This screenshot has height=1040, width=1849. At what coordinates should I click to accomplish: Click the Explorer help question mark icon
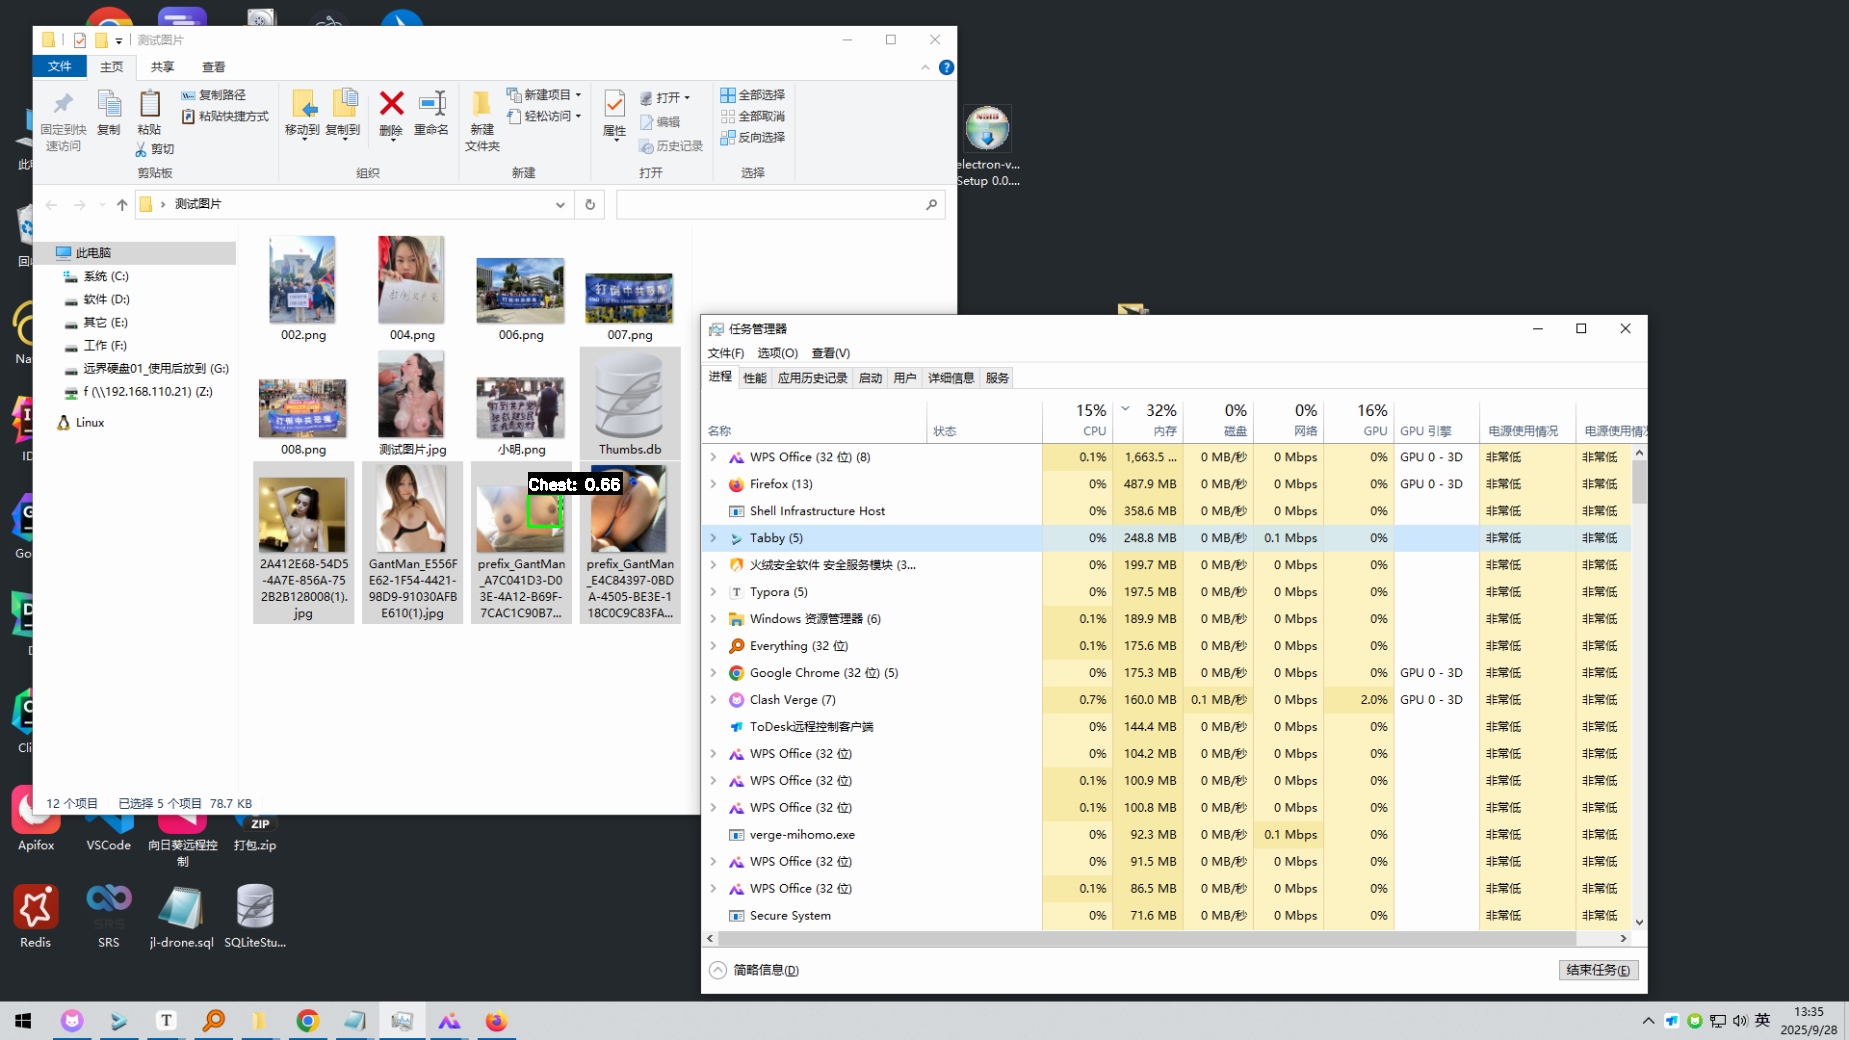(946, 67)
